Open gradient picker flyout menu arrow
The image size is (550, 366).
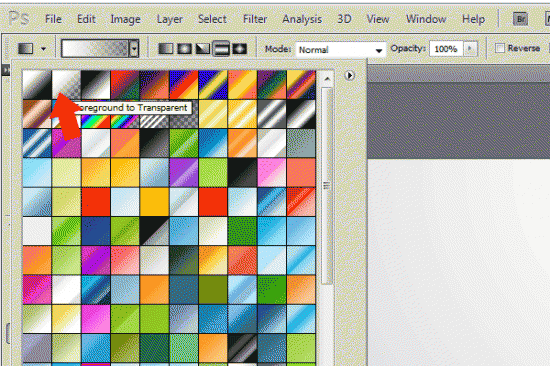[x=349, y=75]
